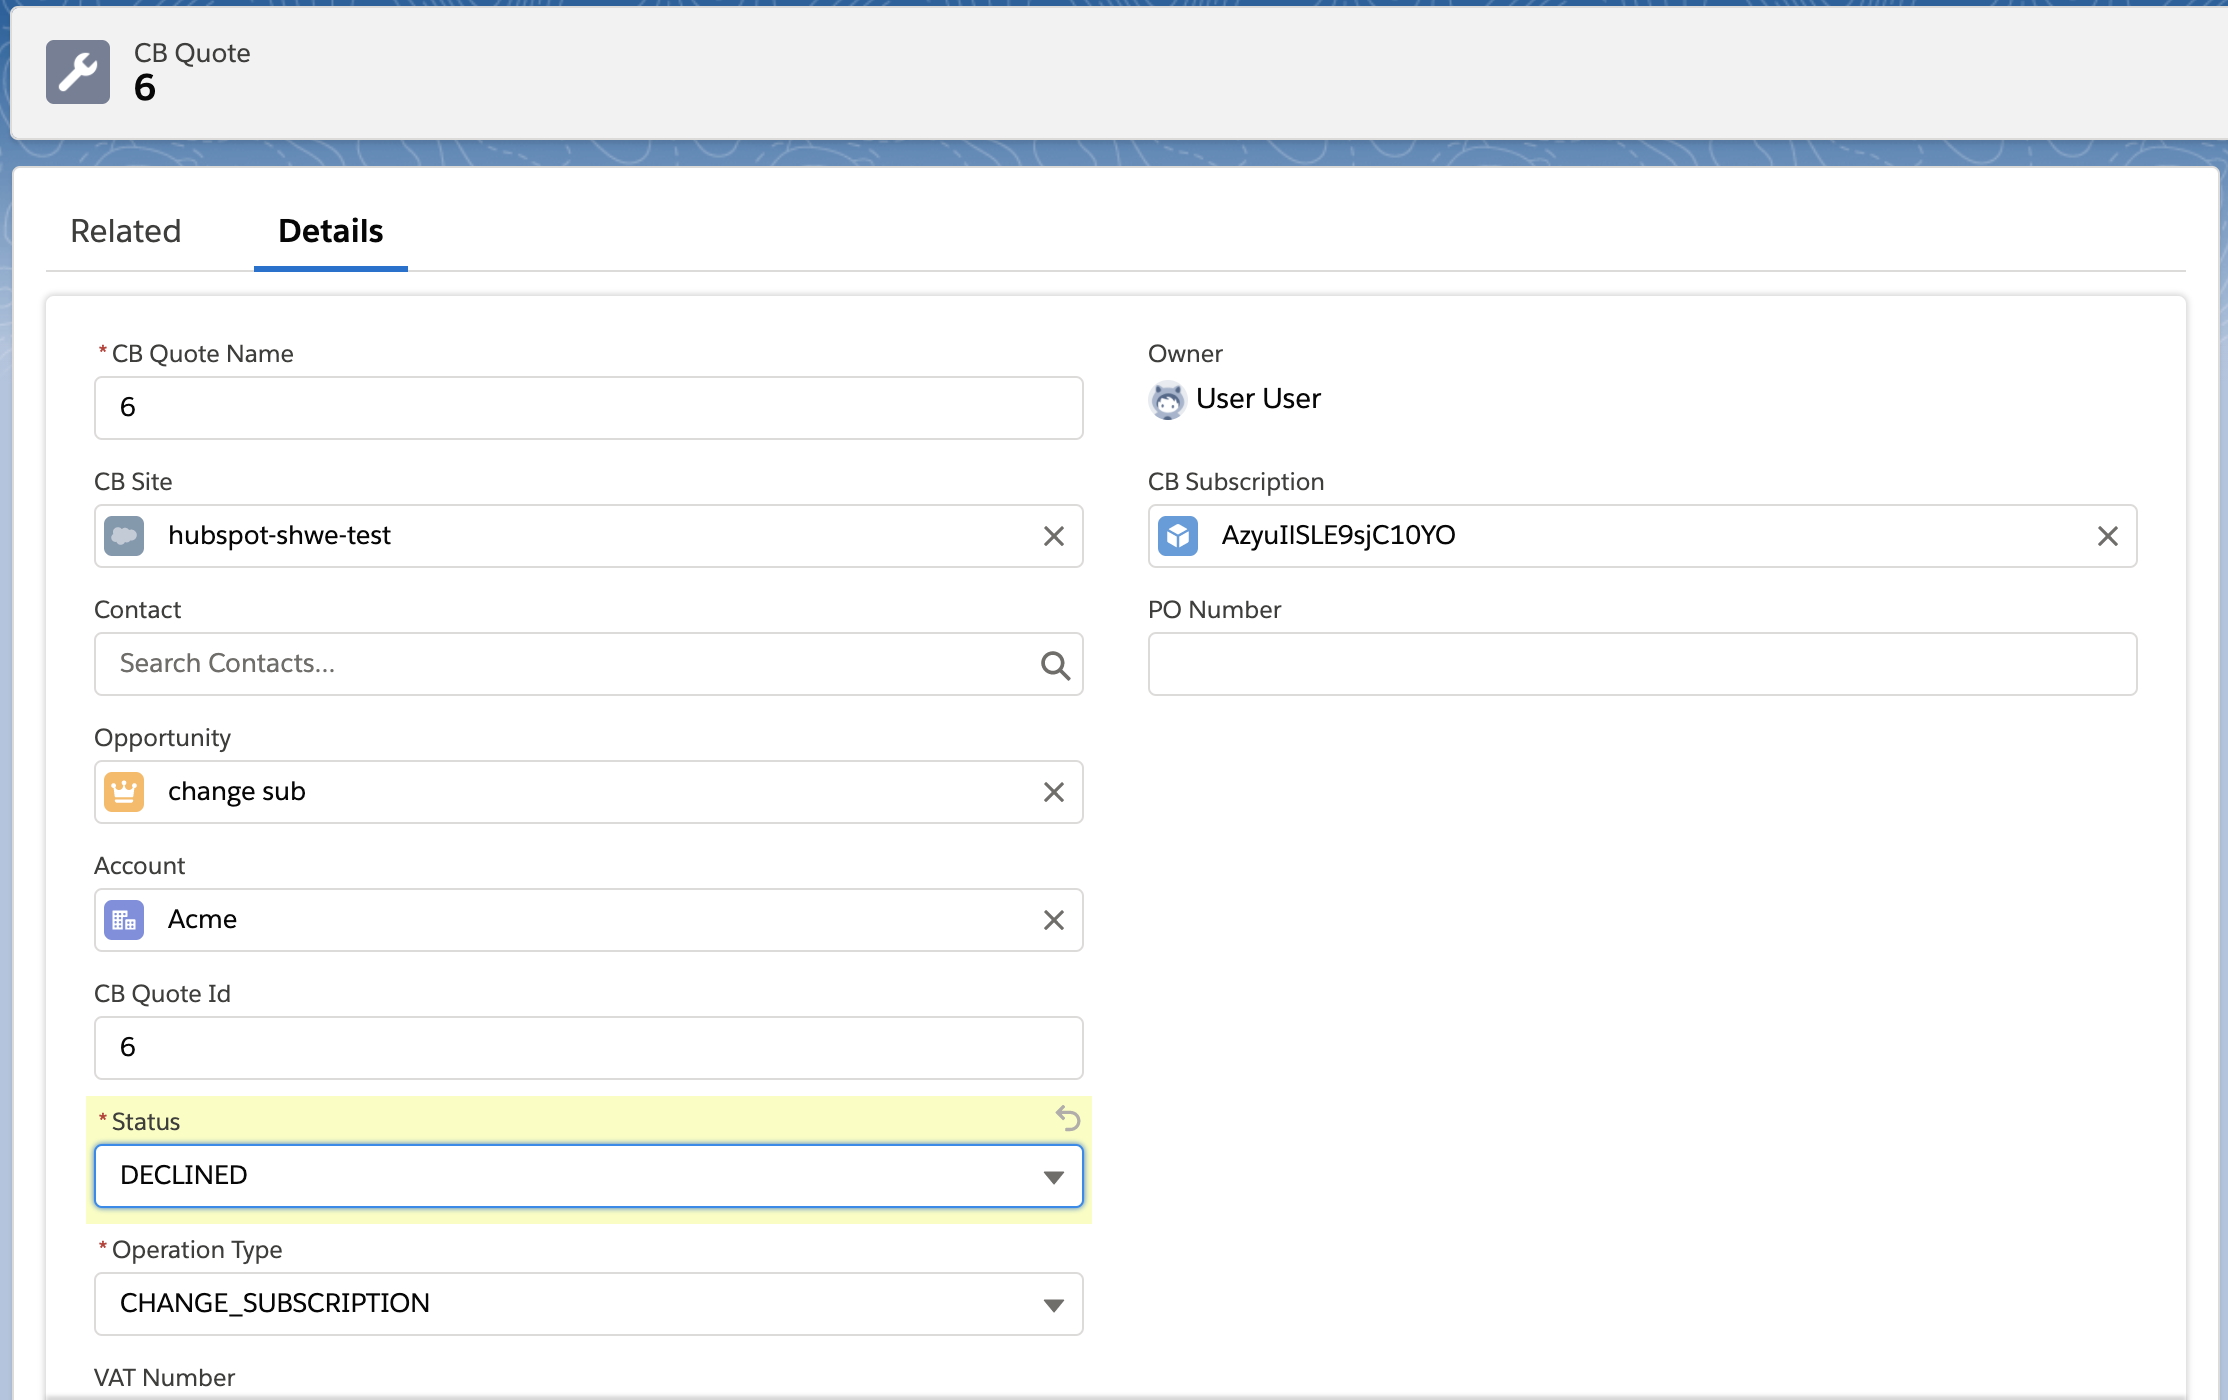Switch to the Related tab
Screen dimensions: 2228x1400
coord(126,231)
